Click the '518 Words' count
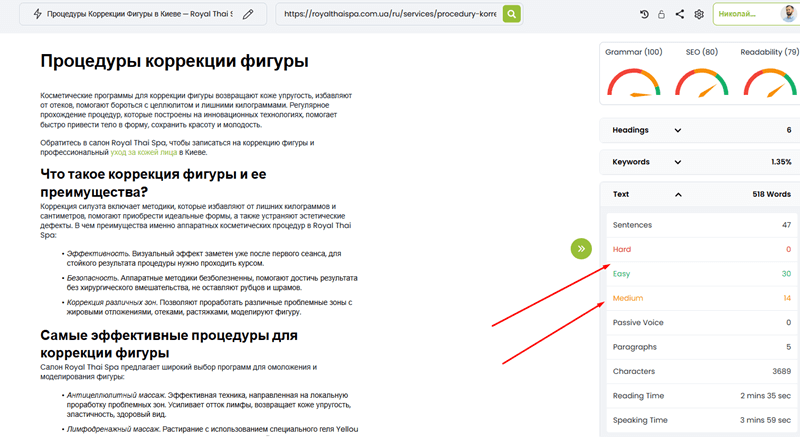Screen dimensions: 800x437 pyautogui.click(x=771, y=194)
